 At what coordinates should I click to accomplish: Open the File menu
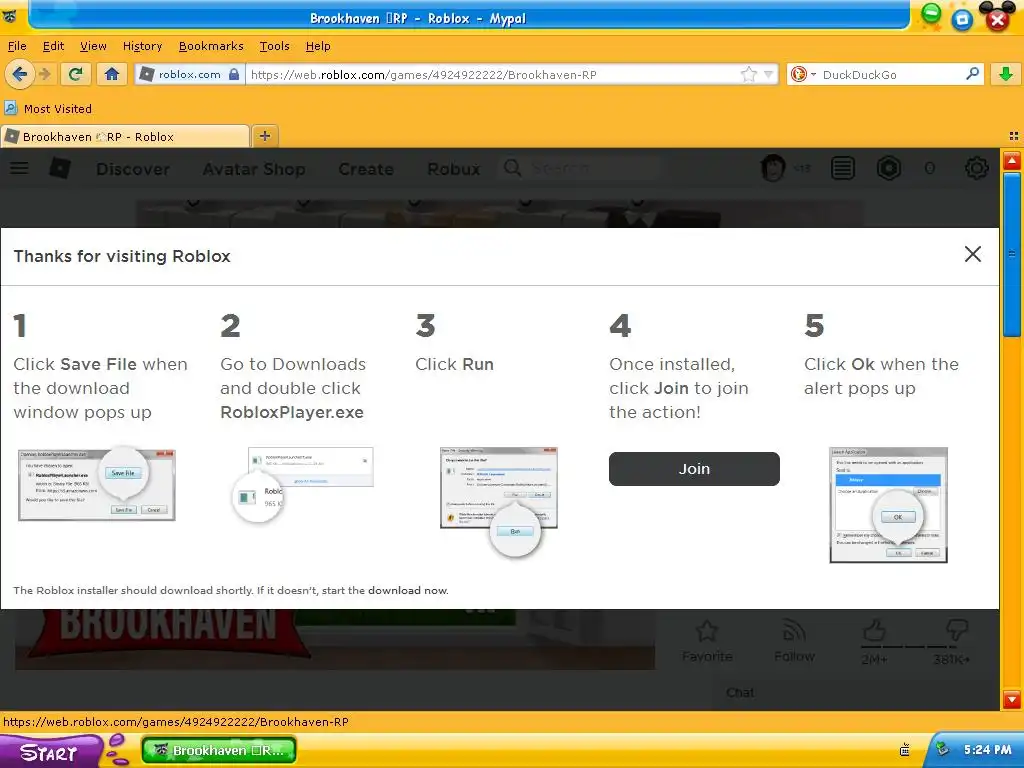point(17,46)
